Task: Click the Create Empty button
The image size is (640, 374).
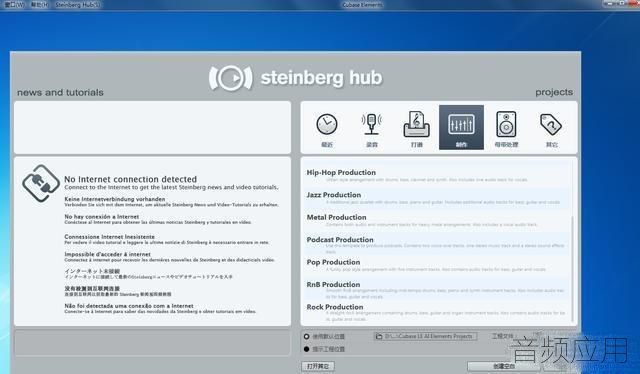Action: click(504, 366)
